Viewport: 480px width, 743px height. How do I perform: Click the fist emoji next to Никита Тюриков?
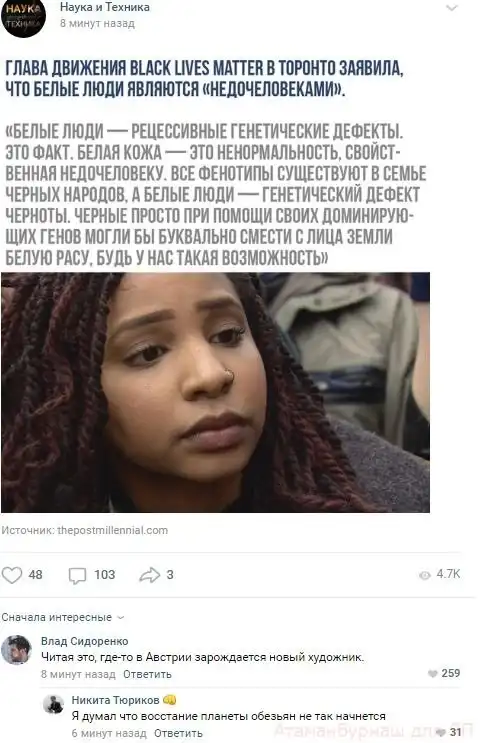click(169, 700)
